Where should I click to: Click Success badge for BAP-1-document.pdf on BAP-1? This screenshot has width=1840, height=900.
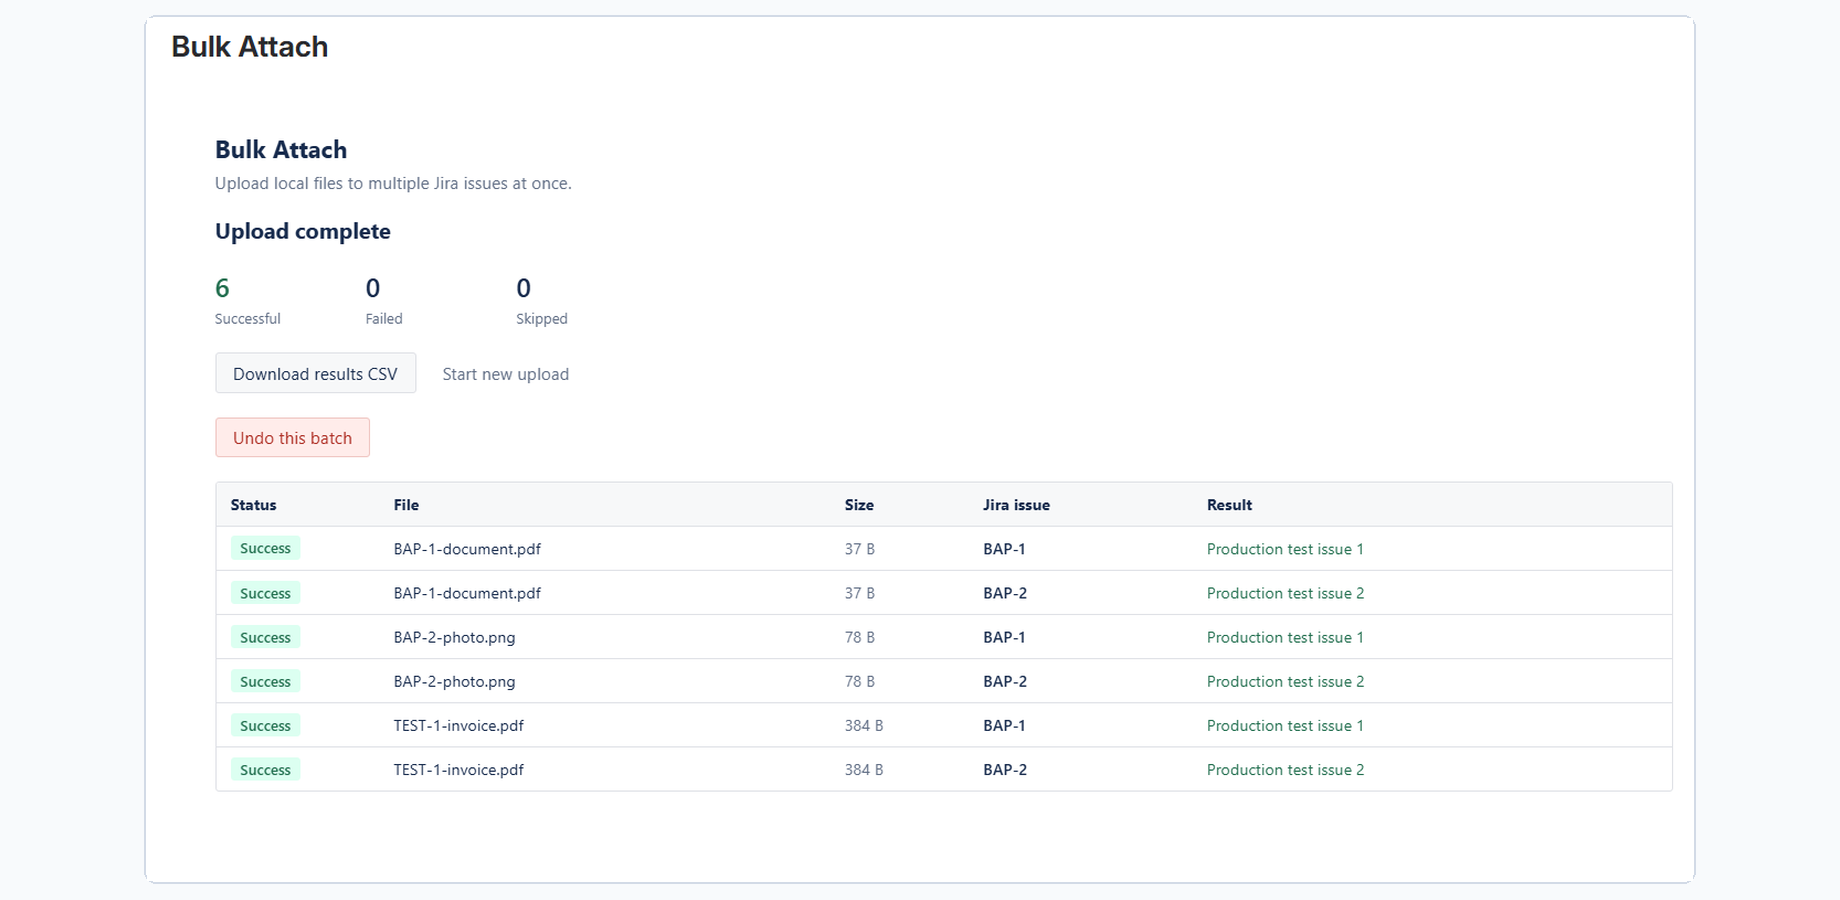pos(265,548)
